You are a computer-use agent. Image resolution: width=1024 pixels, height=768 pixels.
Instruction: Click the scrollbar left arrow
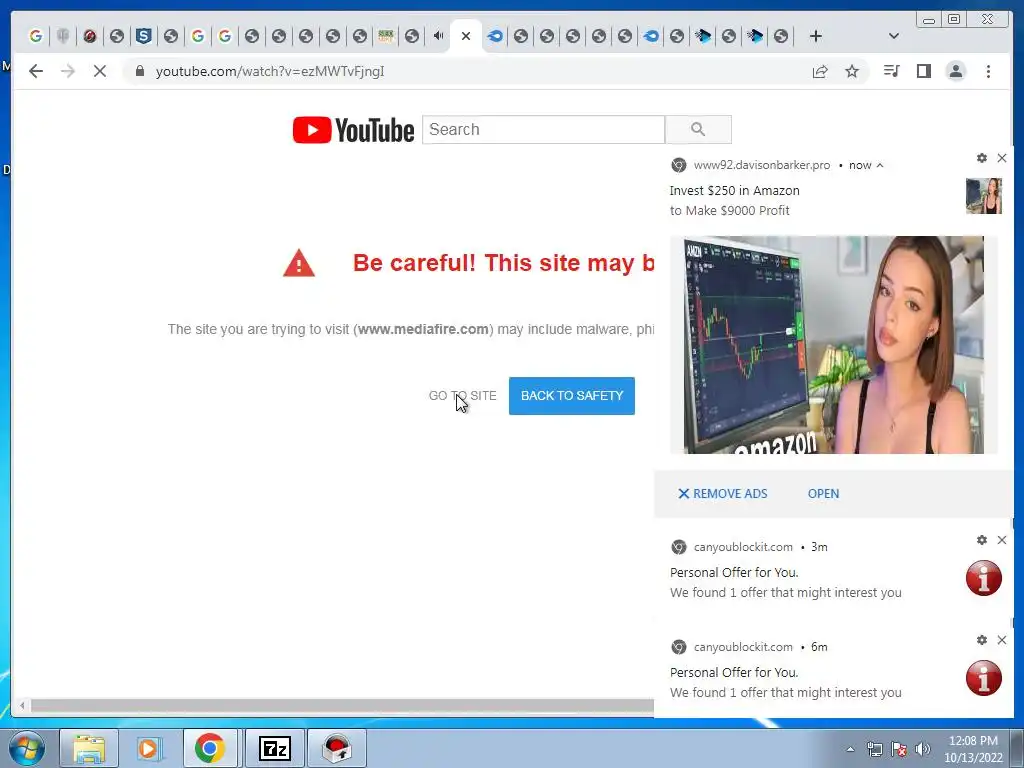coord(22,706)
